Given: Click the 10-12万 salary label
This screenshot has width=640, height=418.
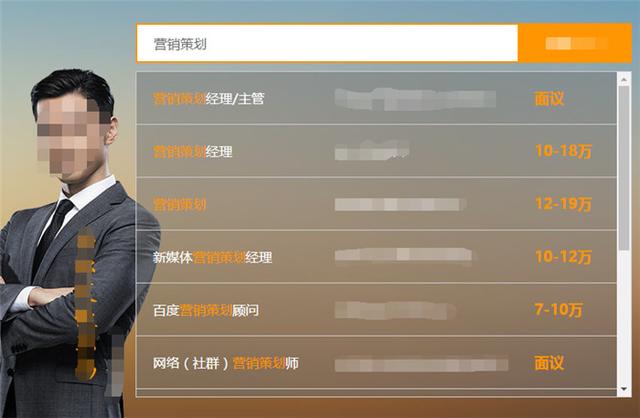Looking at the screenshot, I should tap(563, 257).
